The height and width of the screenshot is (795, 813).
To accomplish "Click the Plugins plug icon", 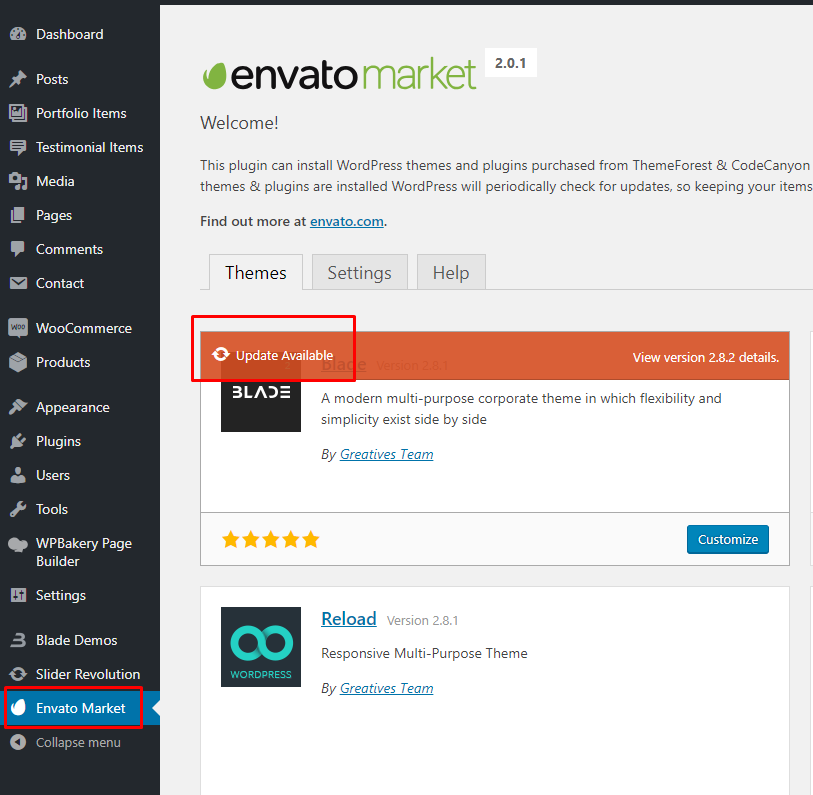I will [18, 441].
